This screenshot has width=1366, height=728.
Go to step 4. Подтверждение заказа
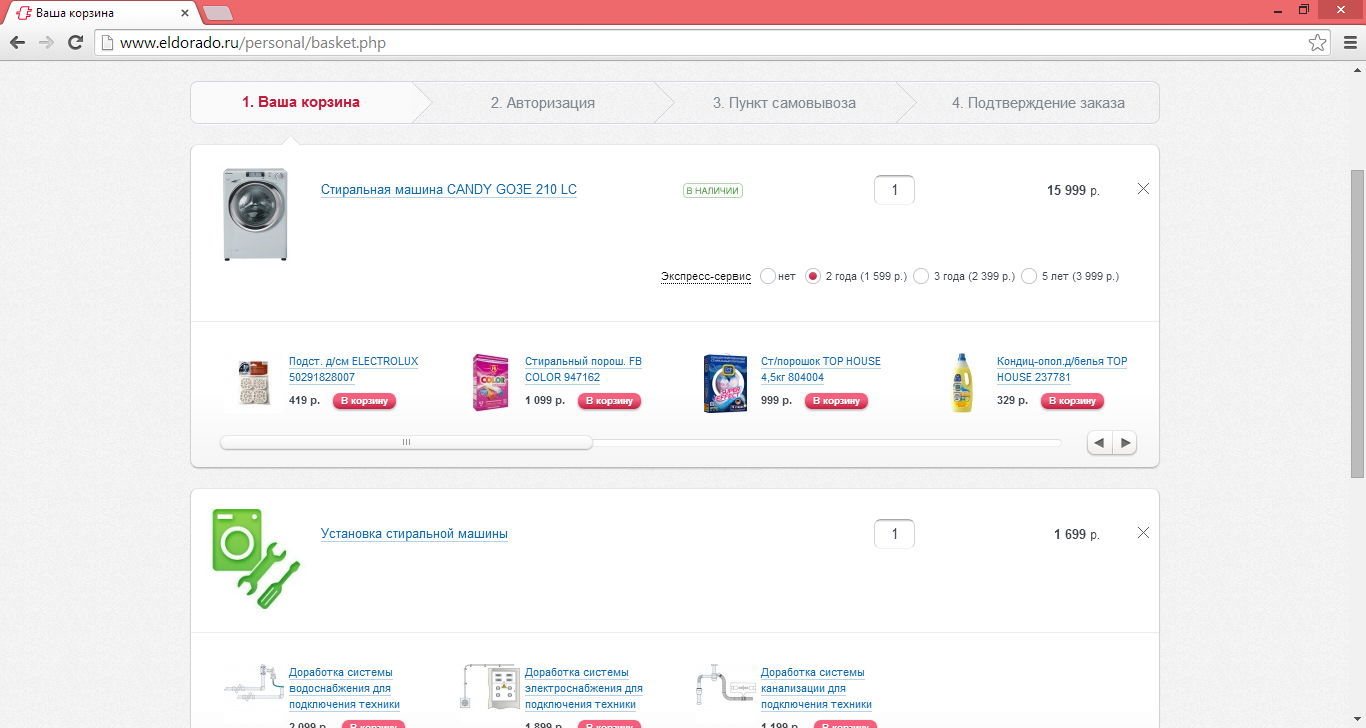(x=1038, y=102)
